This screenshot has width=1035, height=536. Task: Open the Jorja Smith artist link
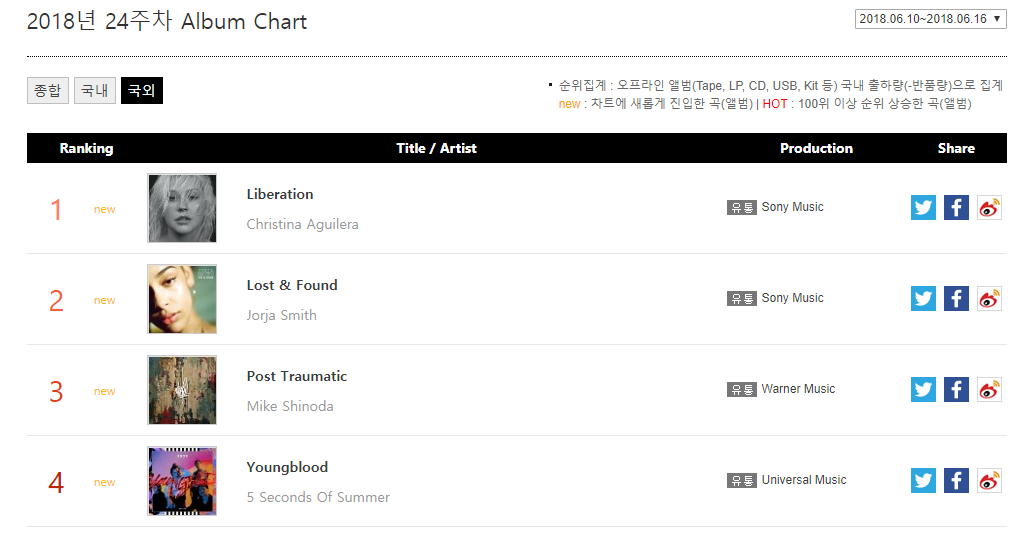[282, 315]
